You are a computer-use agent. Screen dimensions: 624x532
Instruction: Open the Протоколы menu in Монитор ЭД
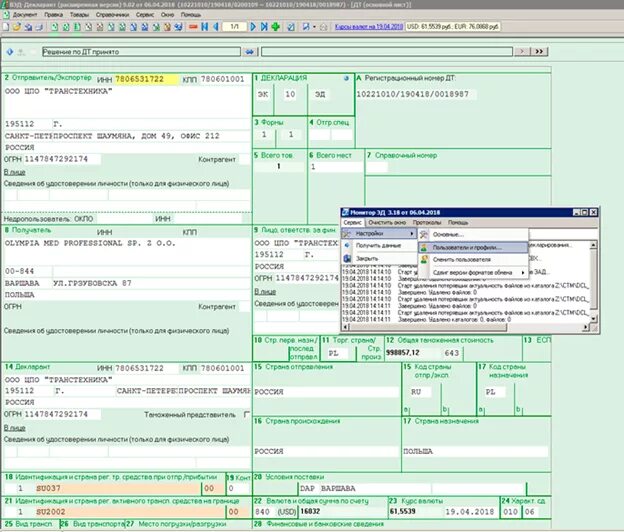pyautogui.click(x=427, y=222)
